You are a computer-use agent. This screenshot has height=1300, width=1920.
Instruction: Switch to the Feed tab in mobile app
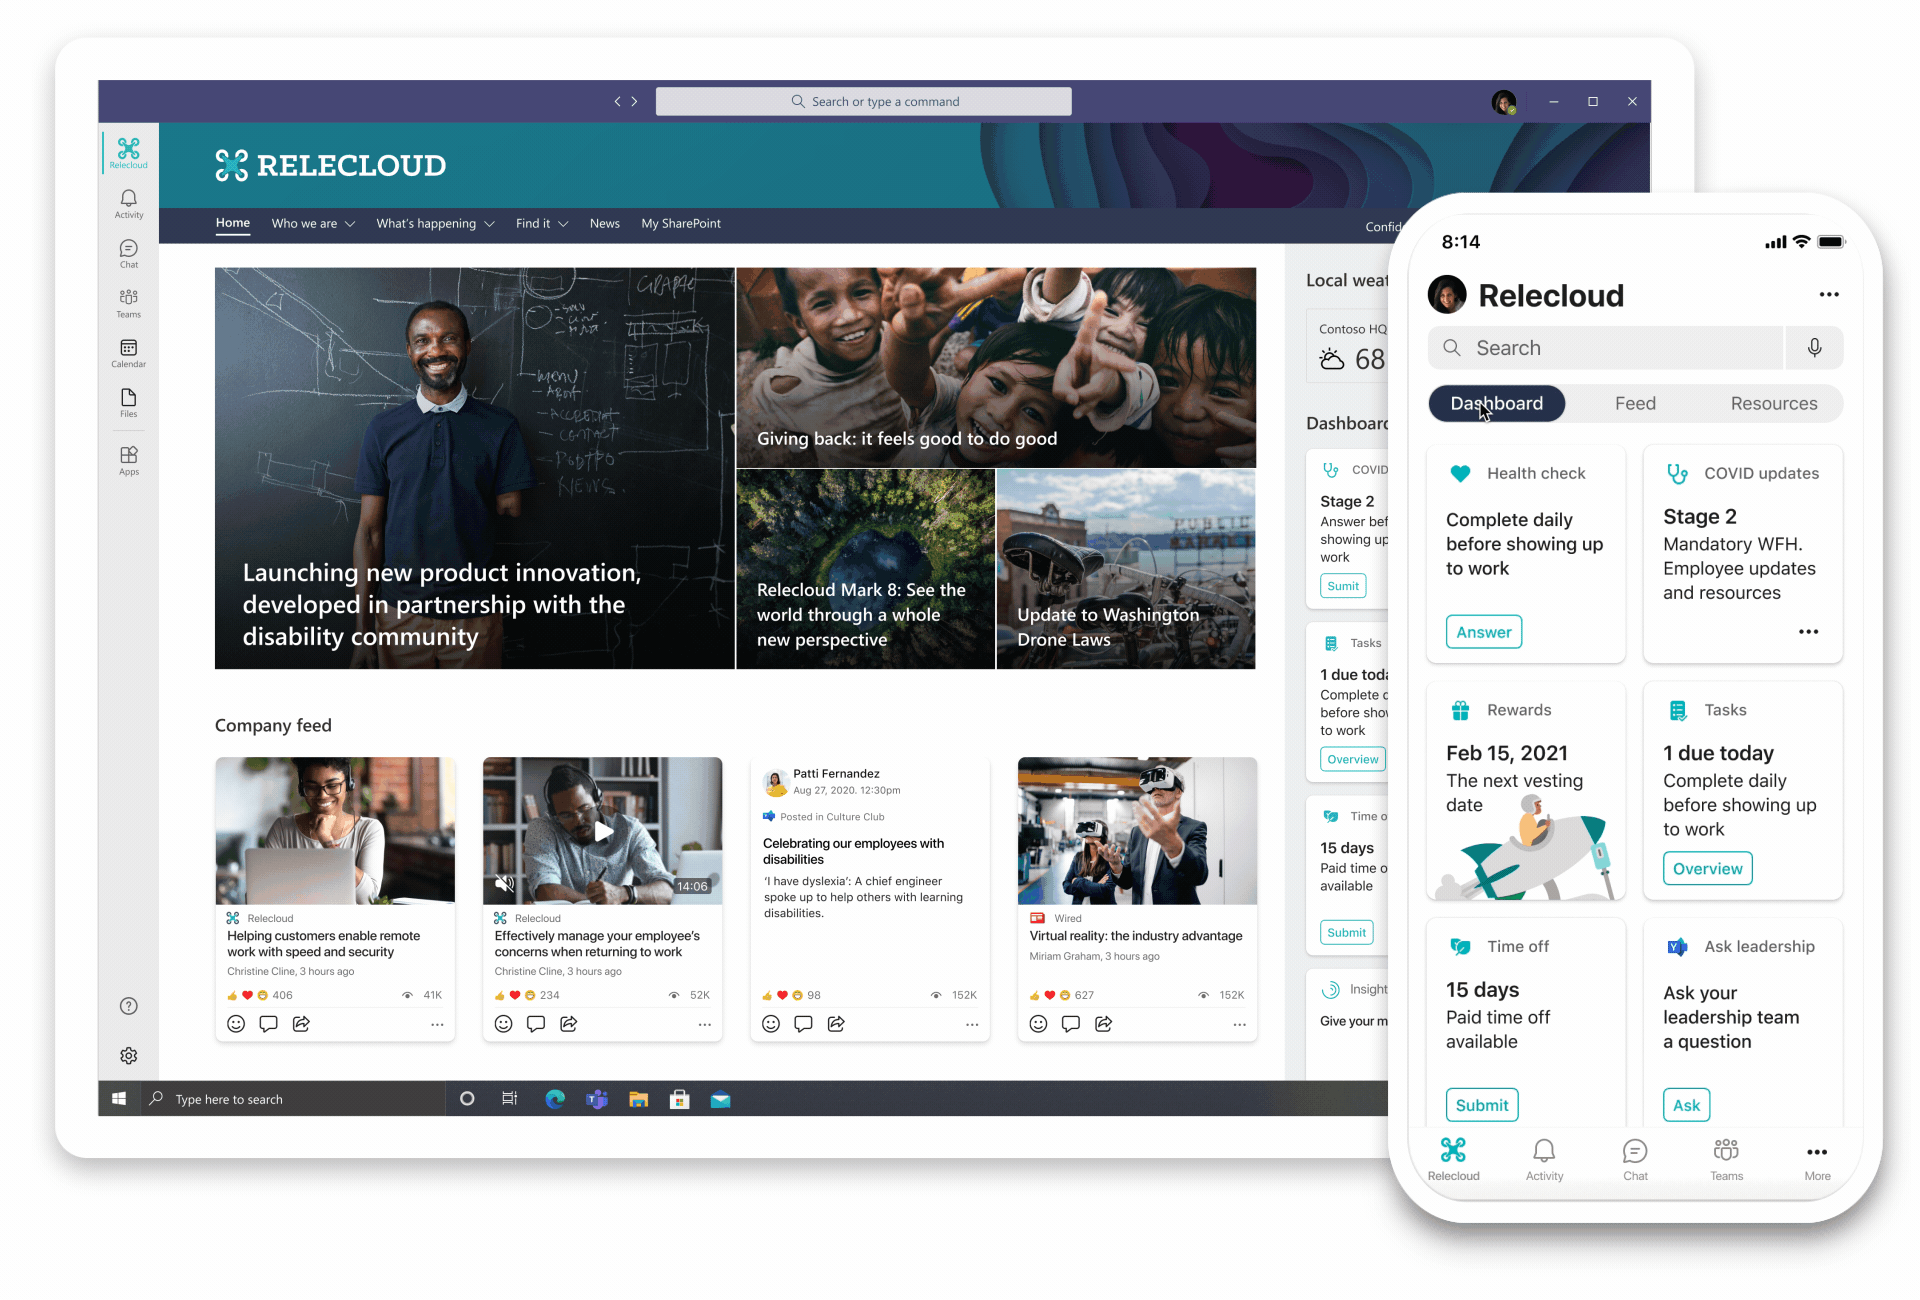pyautogui.click(x=1634, y=403)
